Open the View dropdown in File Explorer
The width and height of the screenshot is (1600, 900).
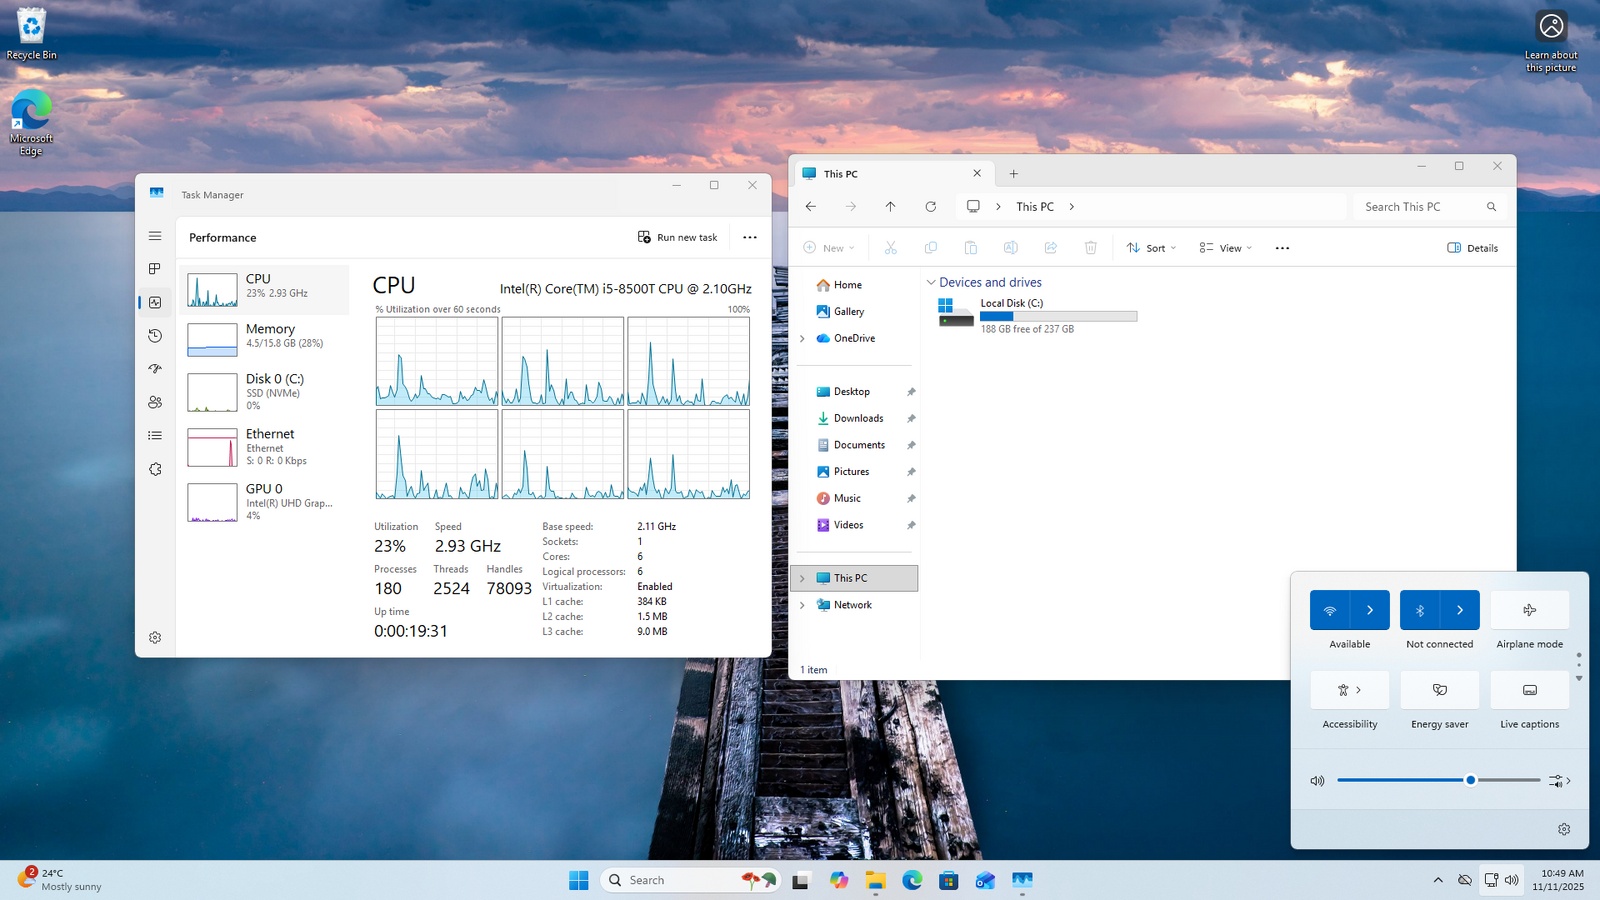1225,248
